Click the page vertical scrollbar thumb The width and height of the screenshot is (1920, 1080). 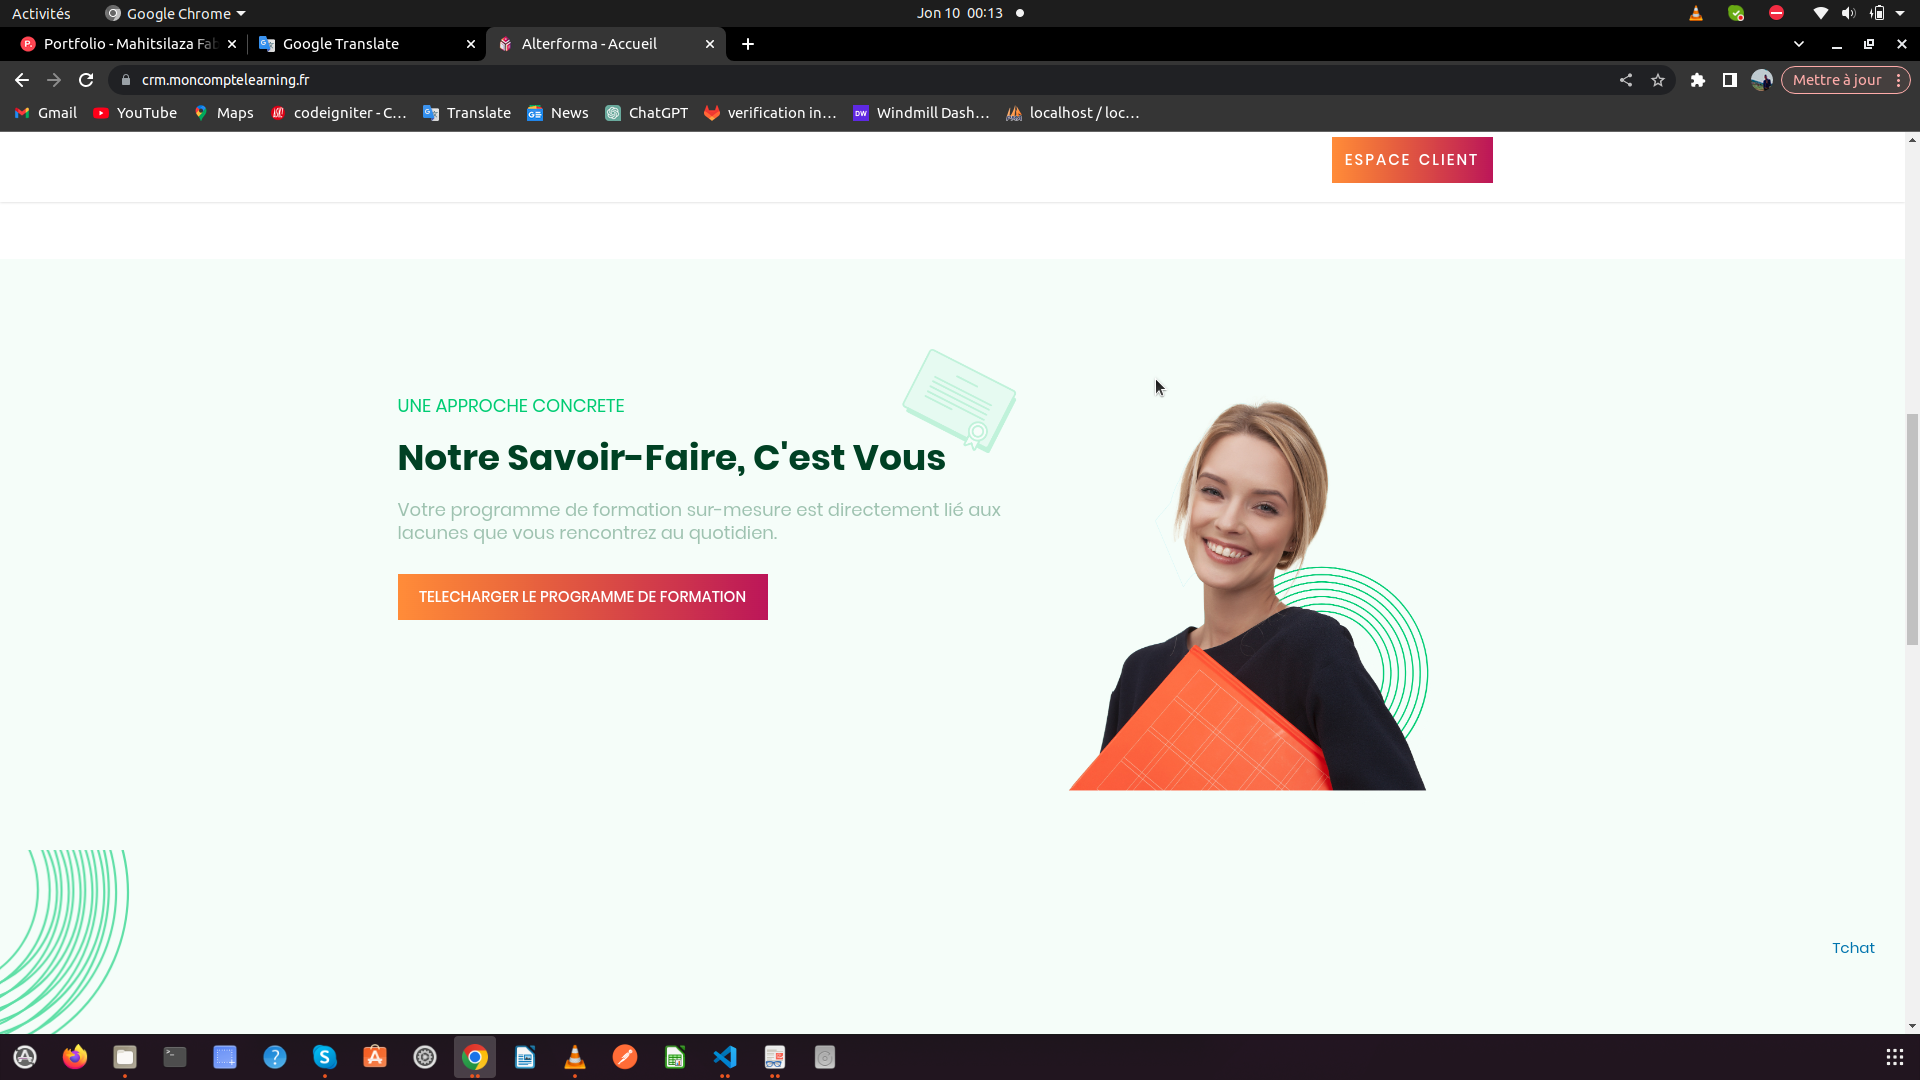pos(1912,529)
